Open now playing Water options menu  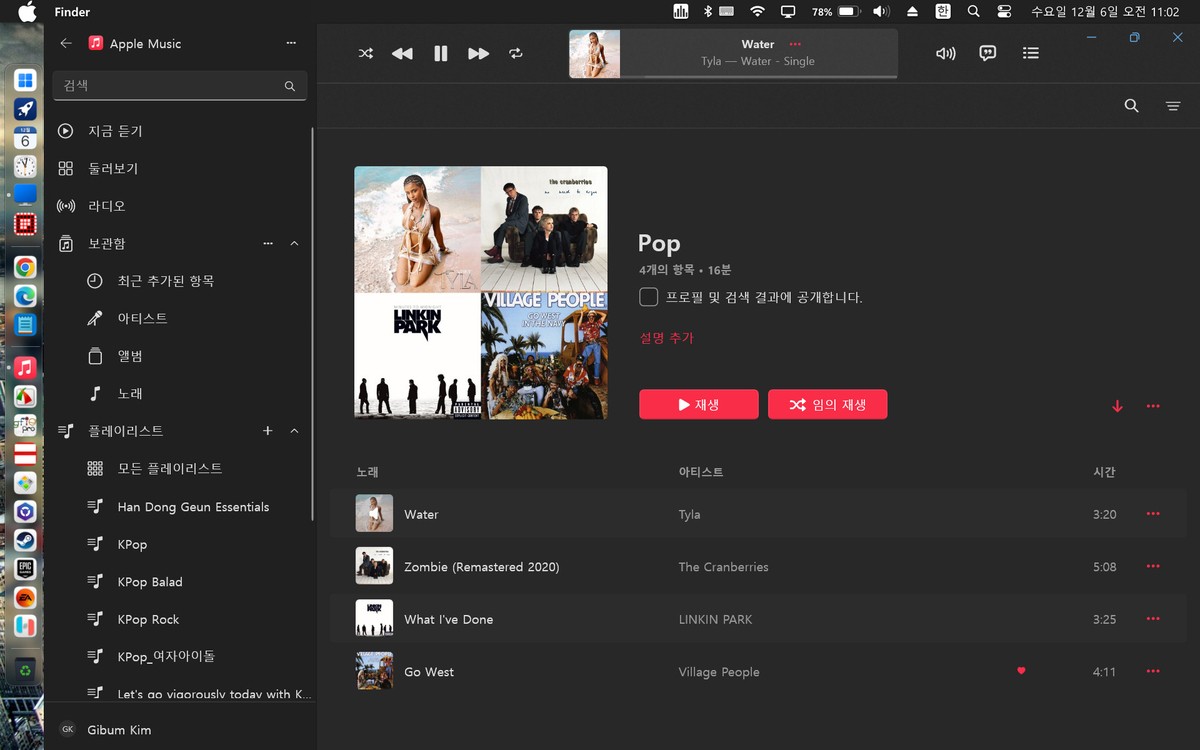[x=795, y=44]
